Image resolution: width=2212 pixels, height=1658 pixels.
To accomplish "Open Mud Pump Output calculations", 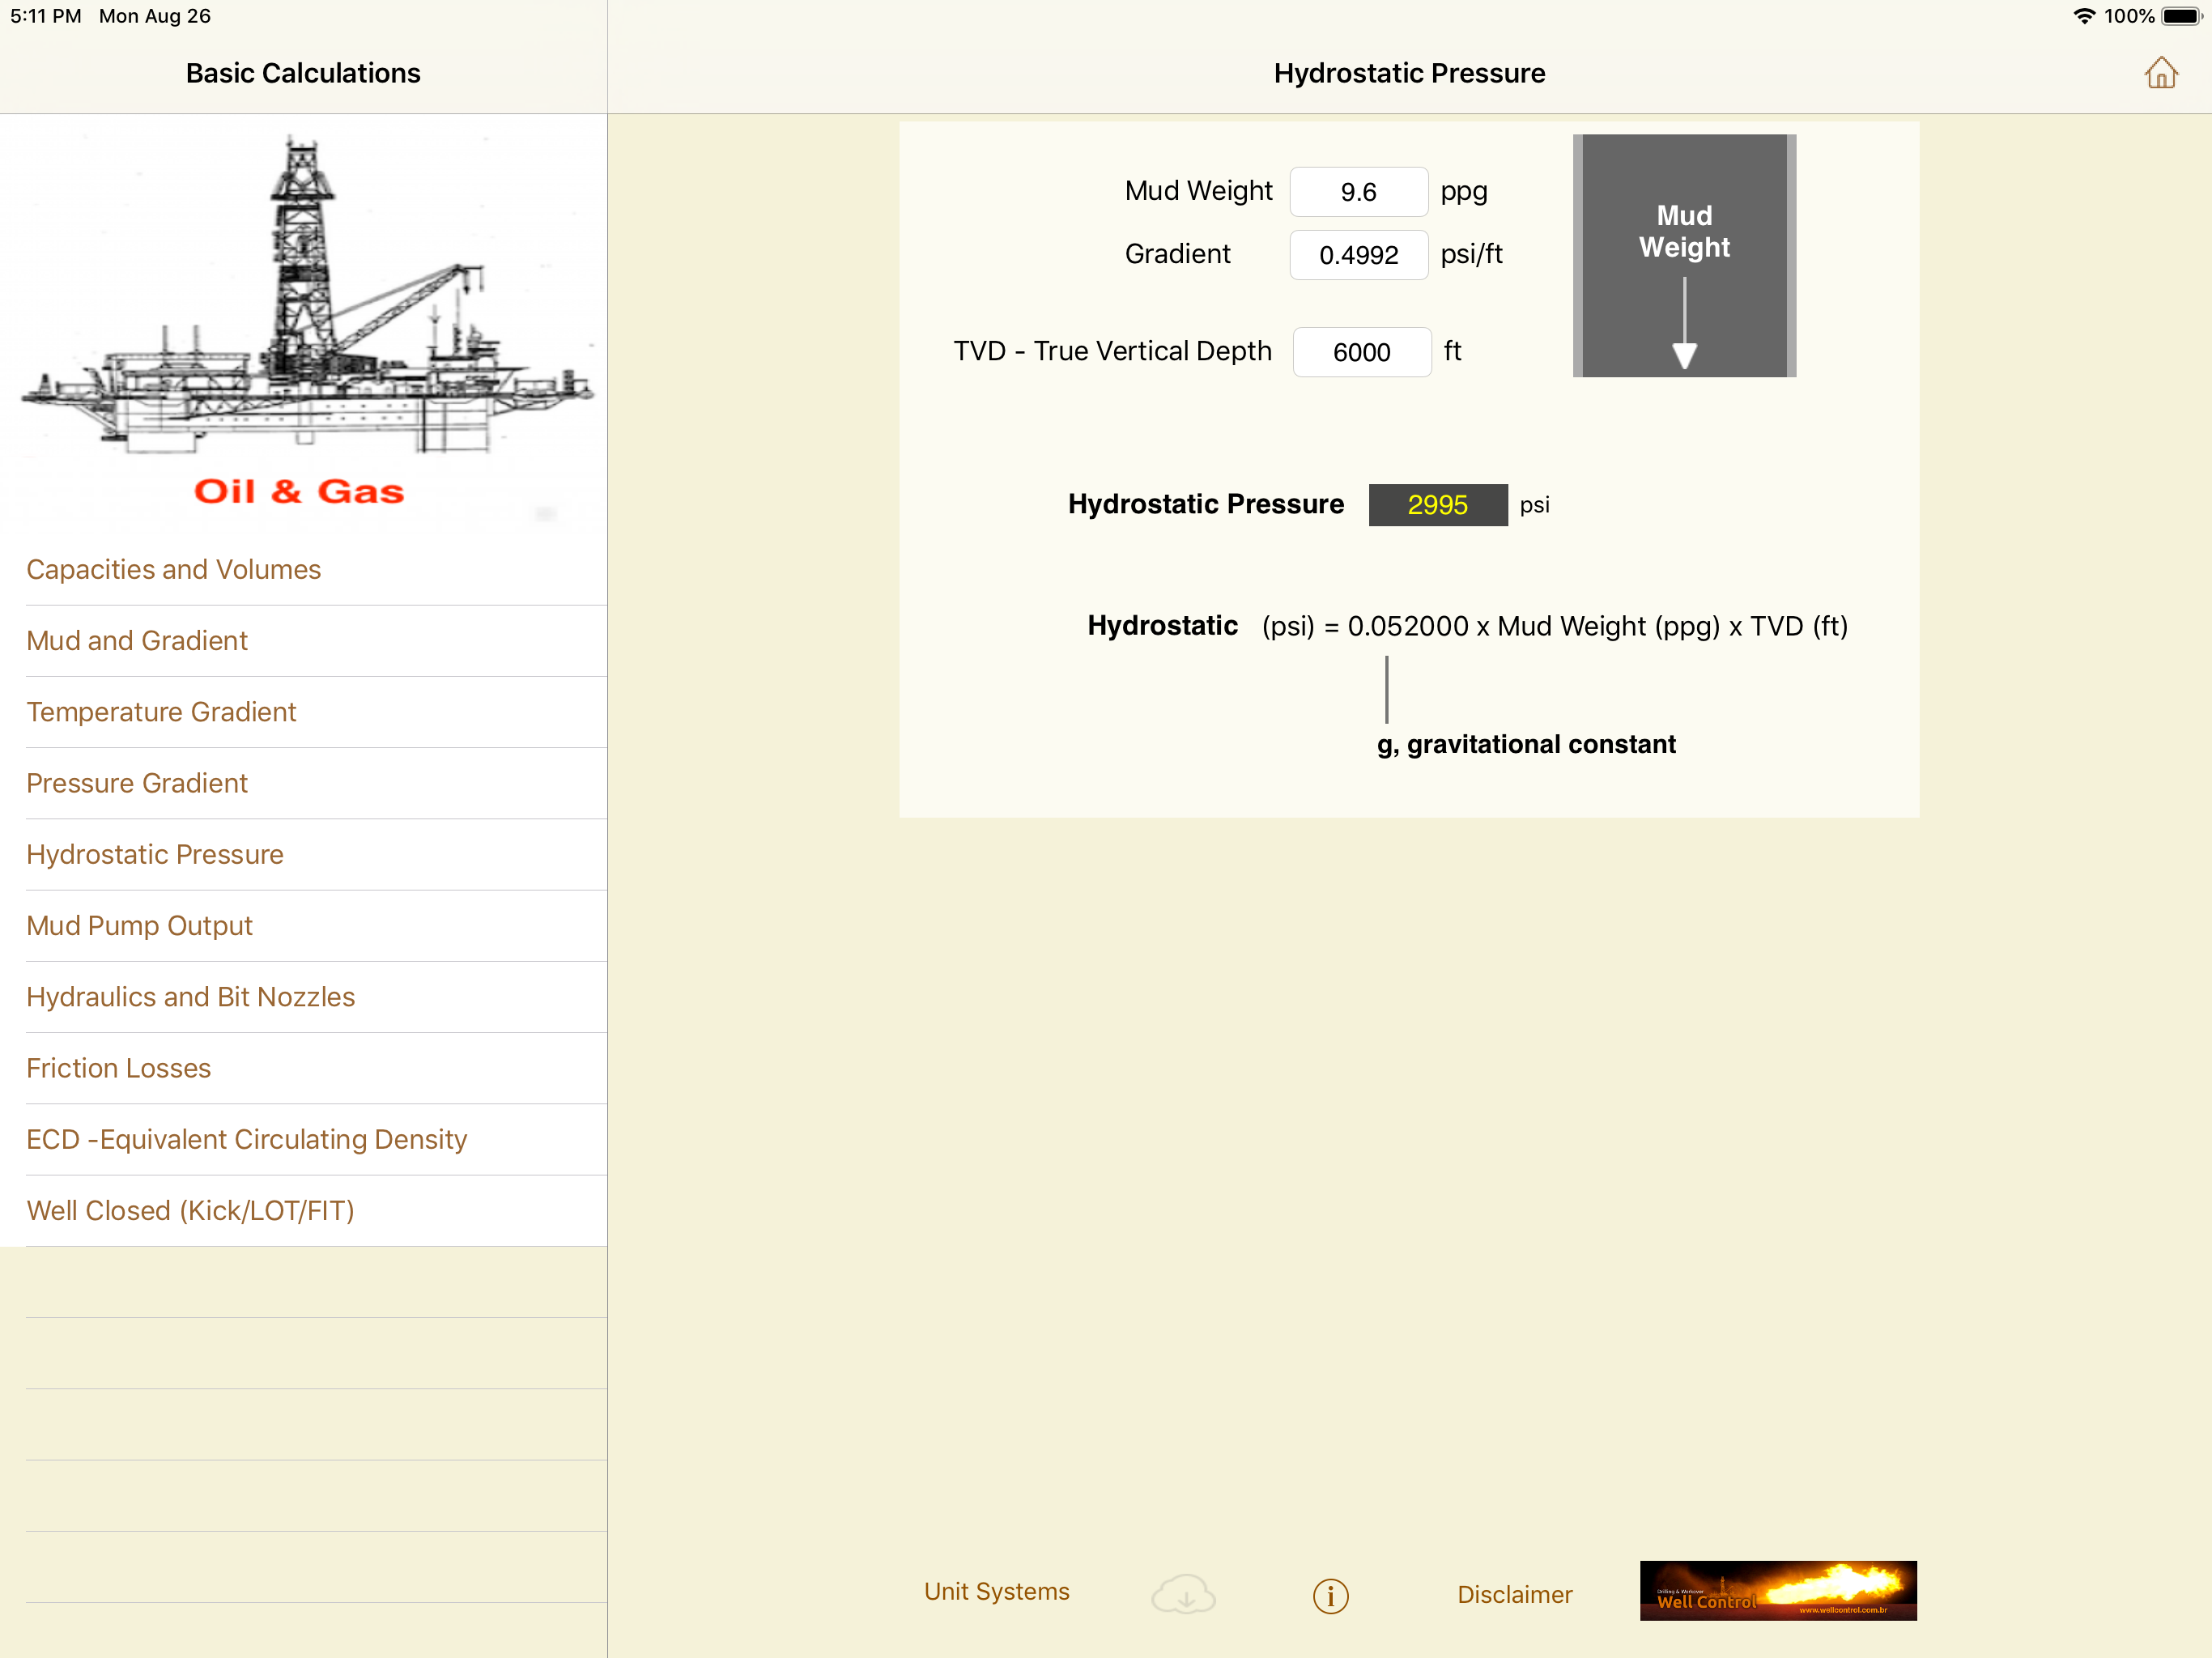I will tap(139, 925).
